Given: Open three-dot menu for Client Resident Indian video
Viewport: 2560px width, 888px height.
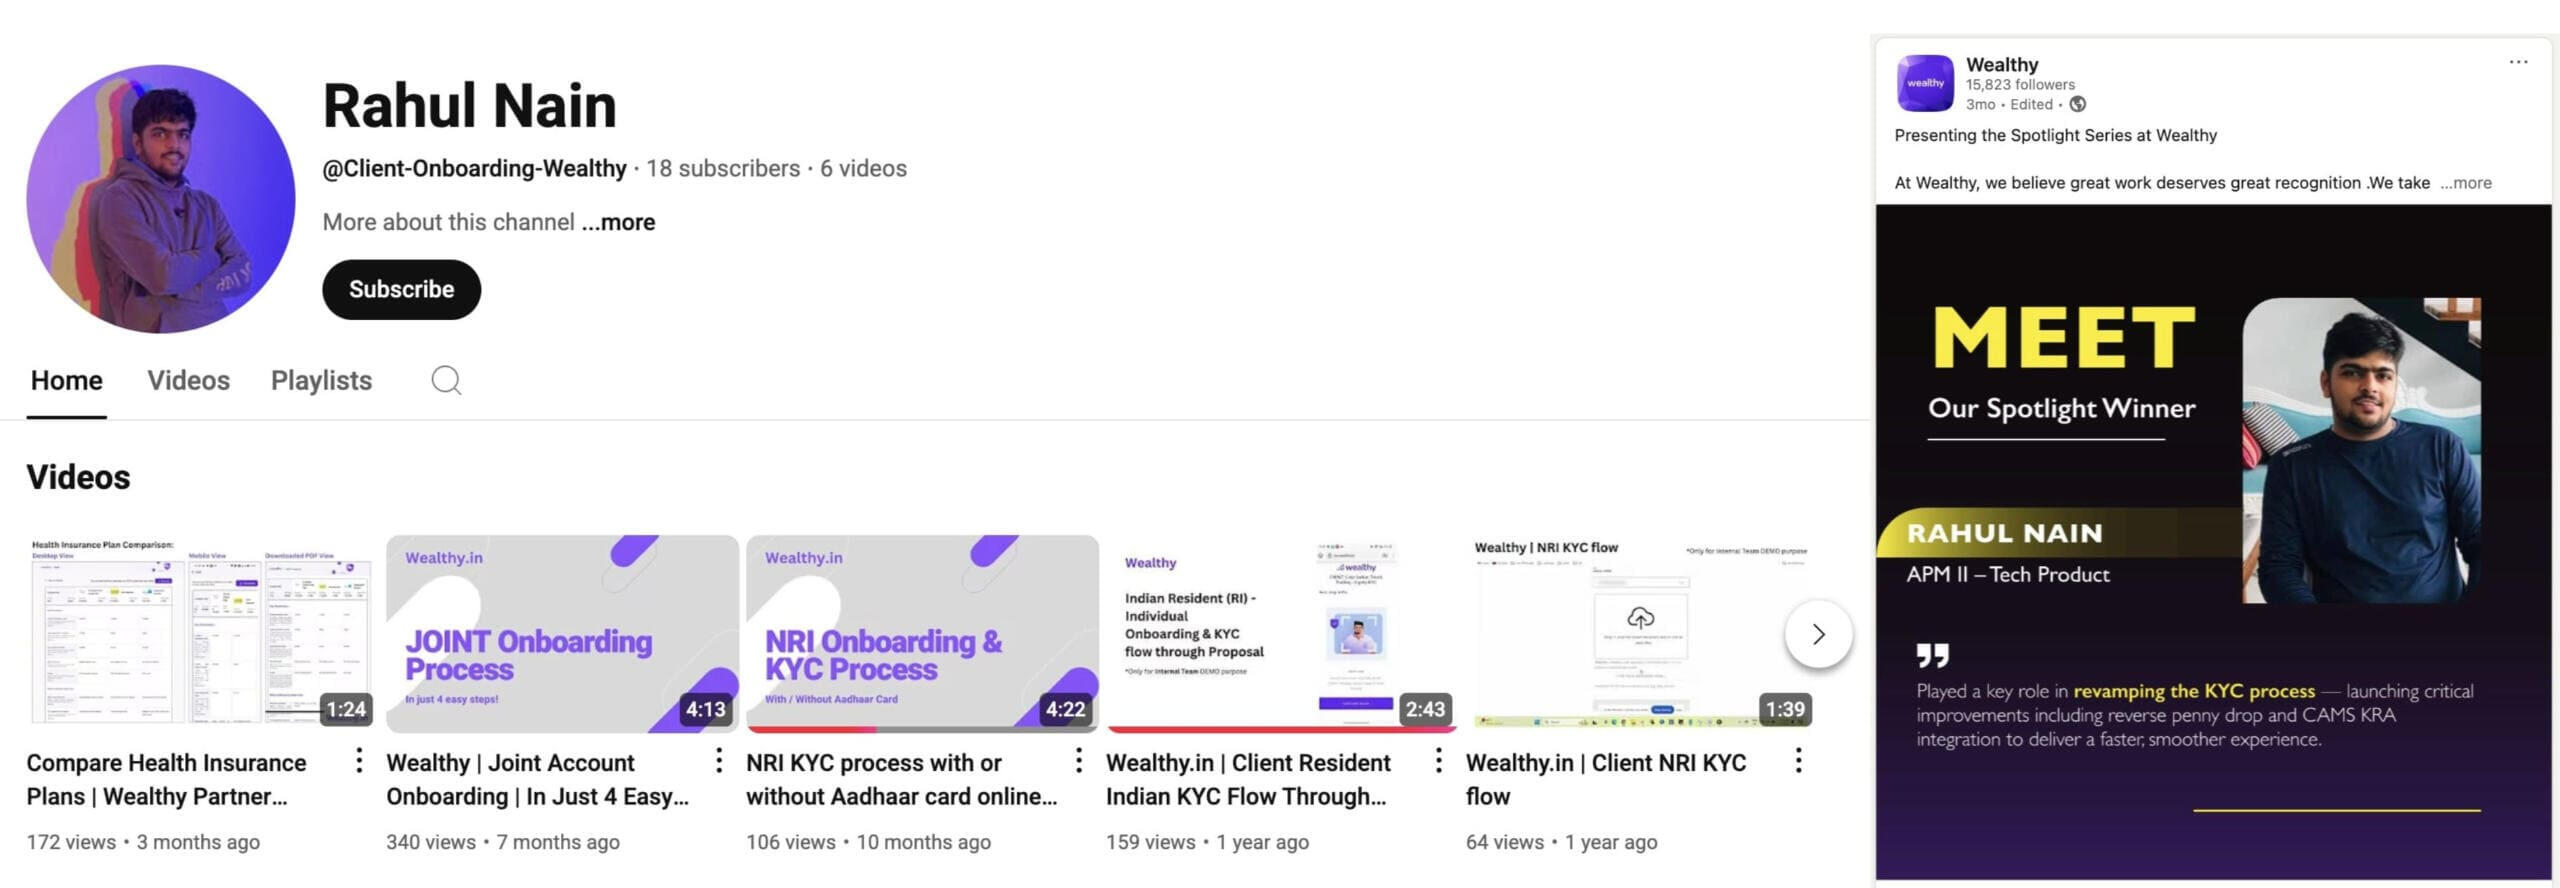Looking at the screenshot, I should [x=1438, y=761].
